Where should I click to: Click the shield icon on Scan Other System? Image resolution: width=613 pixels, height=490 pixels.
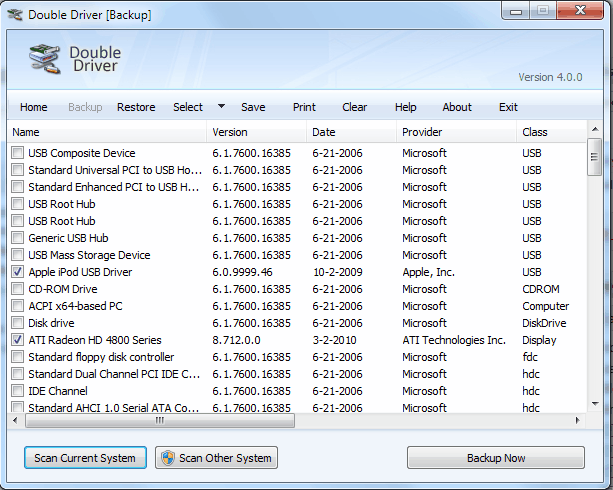point(168,458)
